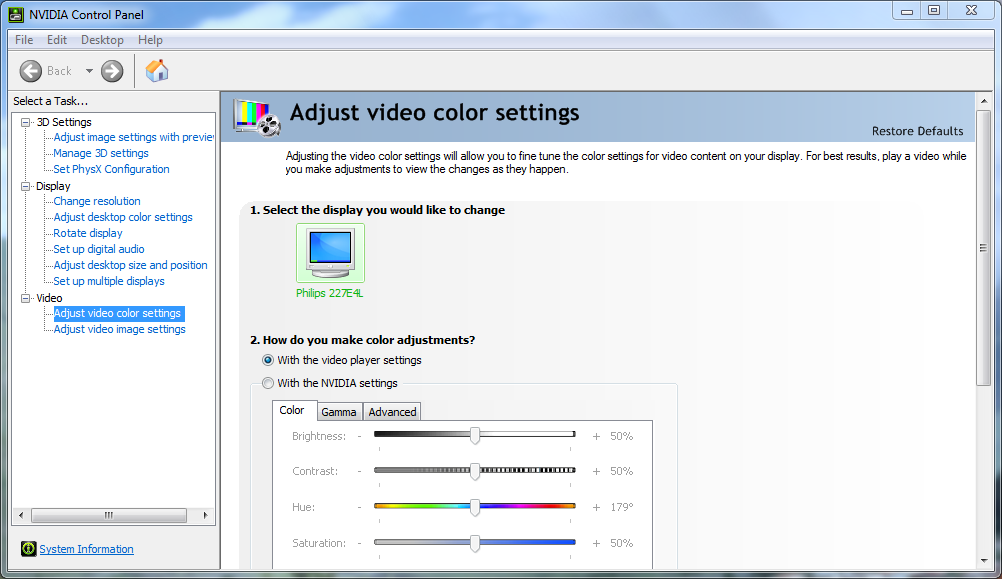Click the main panel scroll down arrow
This screenshot has width=1002, height=579.
[984, 561]
